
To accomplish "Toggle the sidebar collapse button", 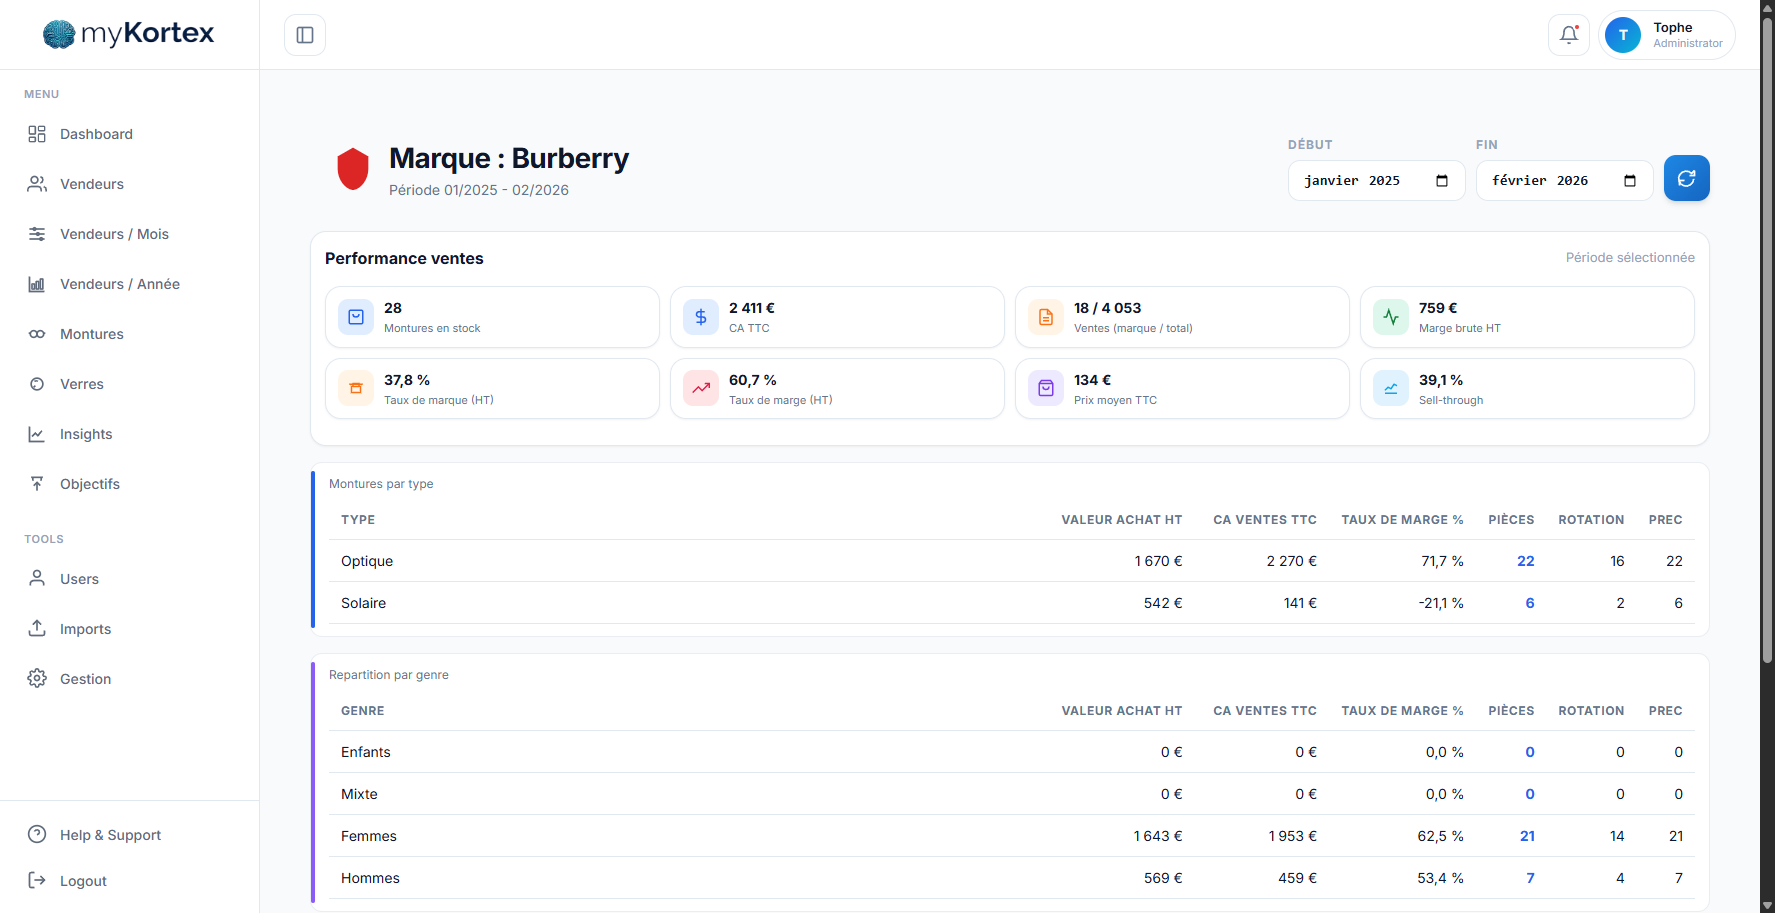I will (305, 35).
